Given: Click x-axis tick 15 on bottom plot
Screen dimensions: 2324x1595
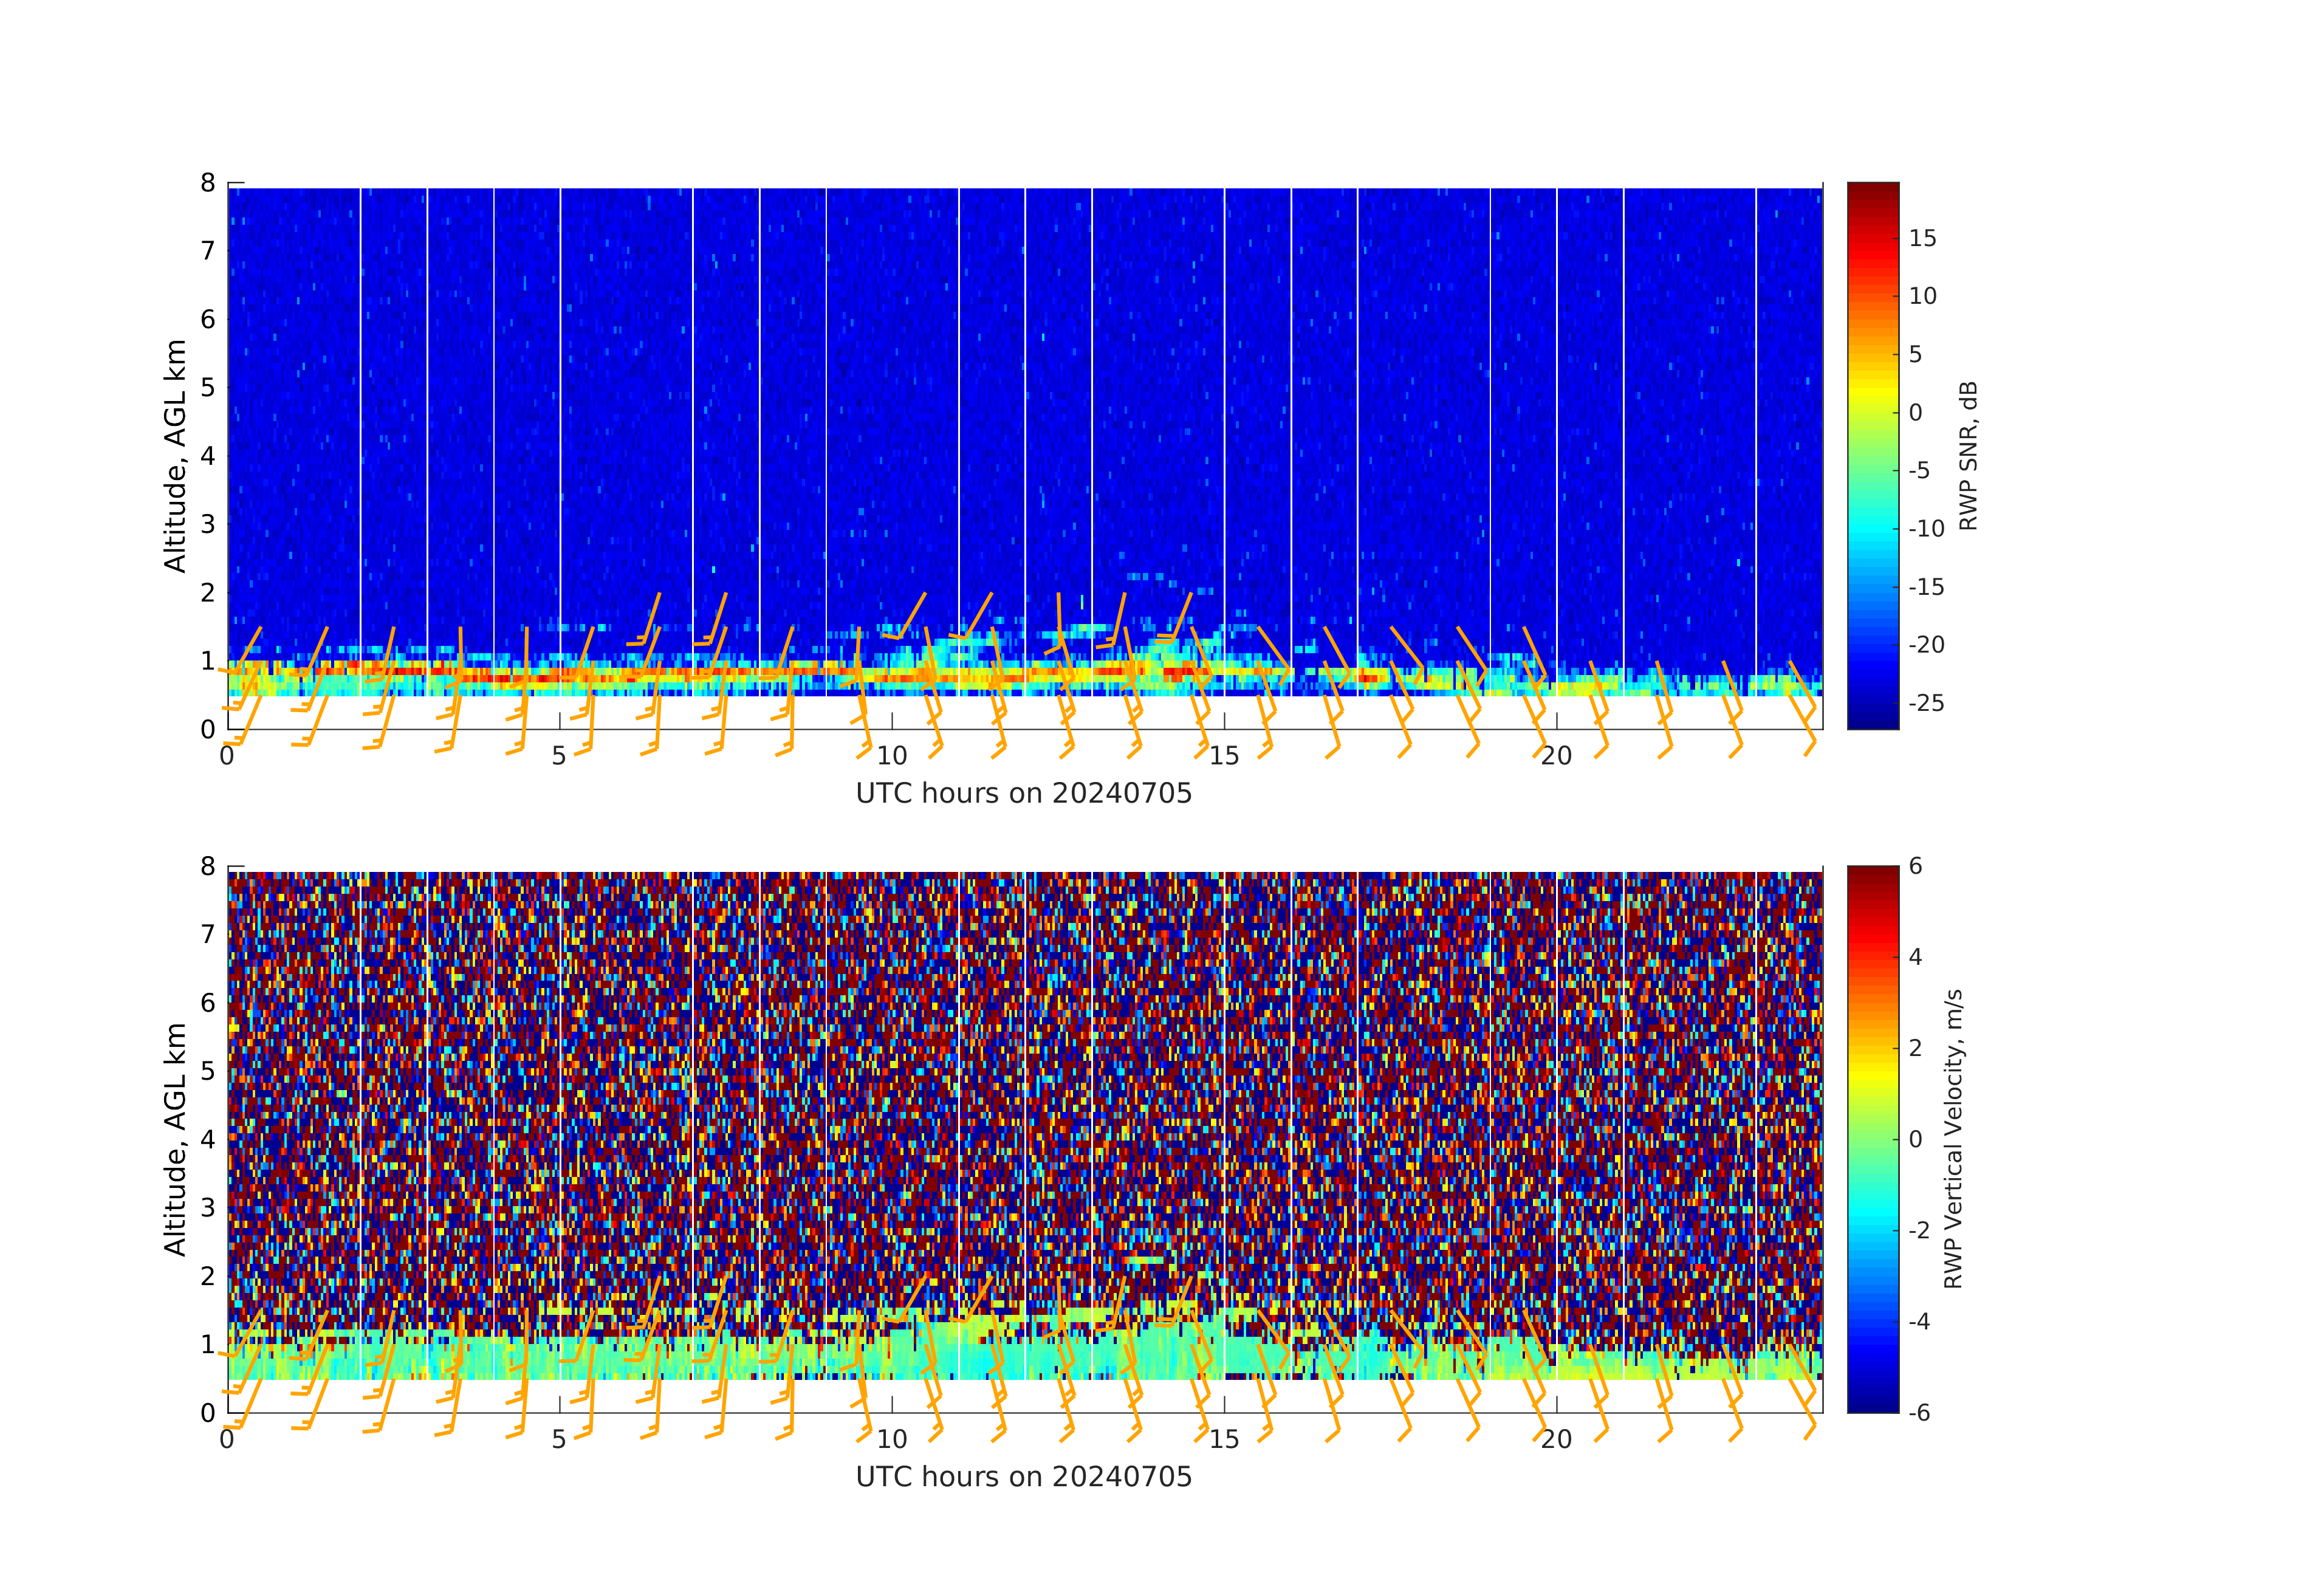Looking at the screenshot, I should (x=1224, y=1439).
